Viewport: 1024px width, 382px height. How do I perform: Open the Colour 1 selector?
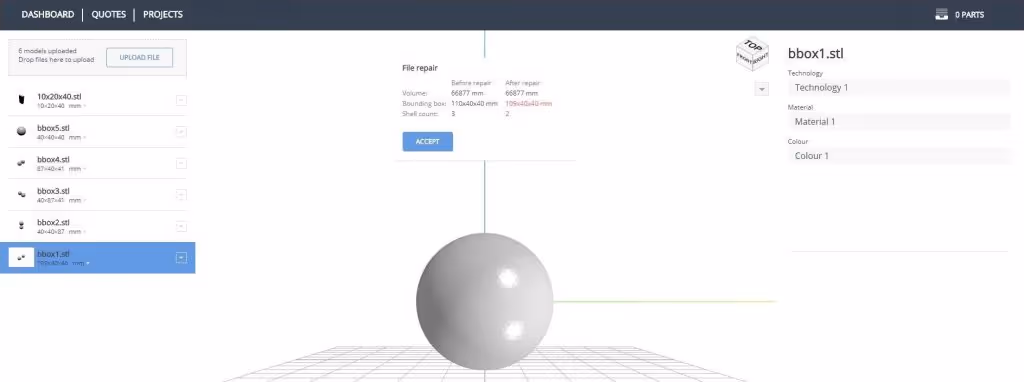tap(899, 156)
